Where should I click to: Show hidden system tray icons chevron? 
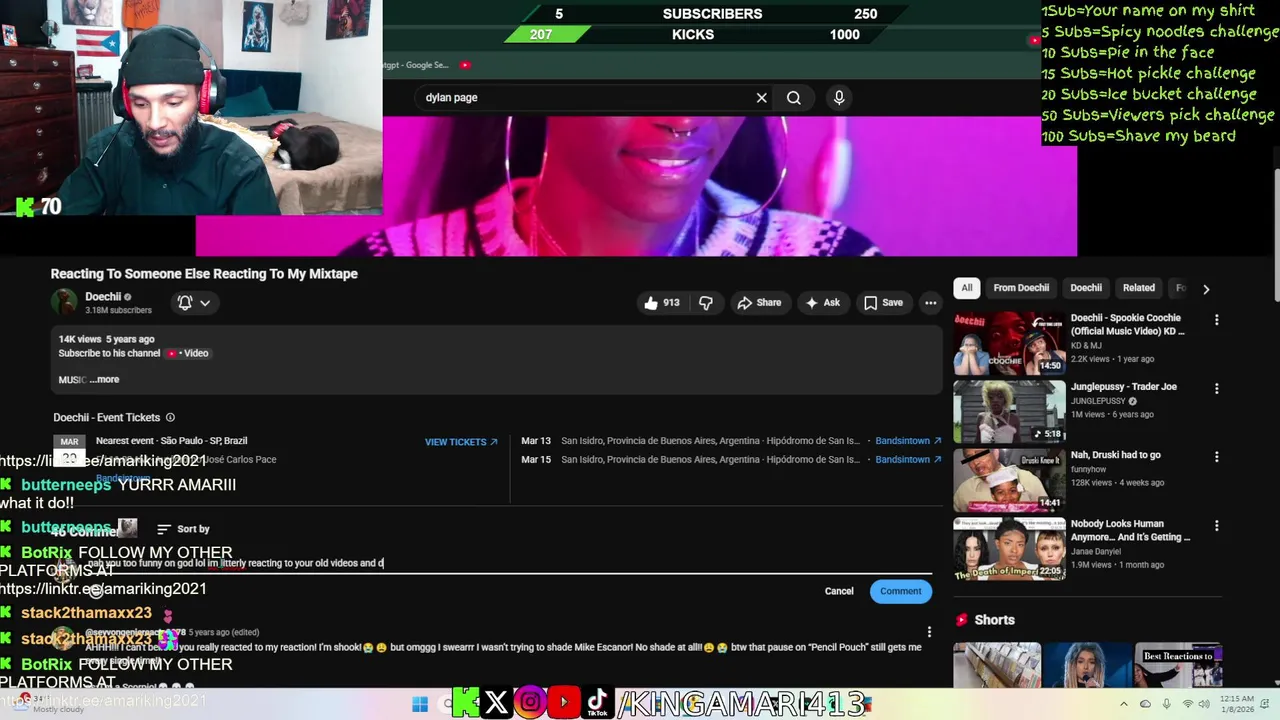point(1122,704)
